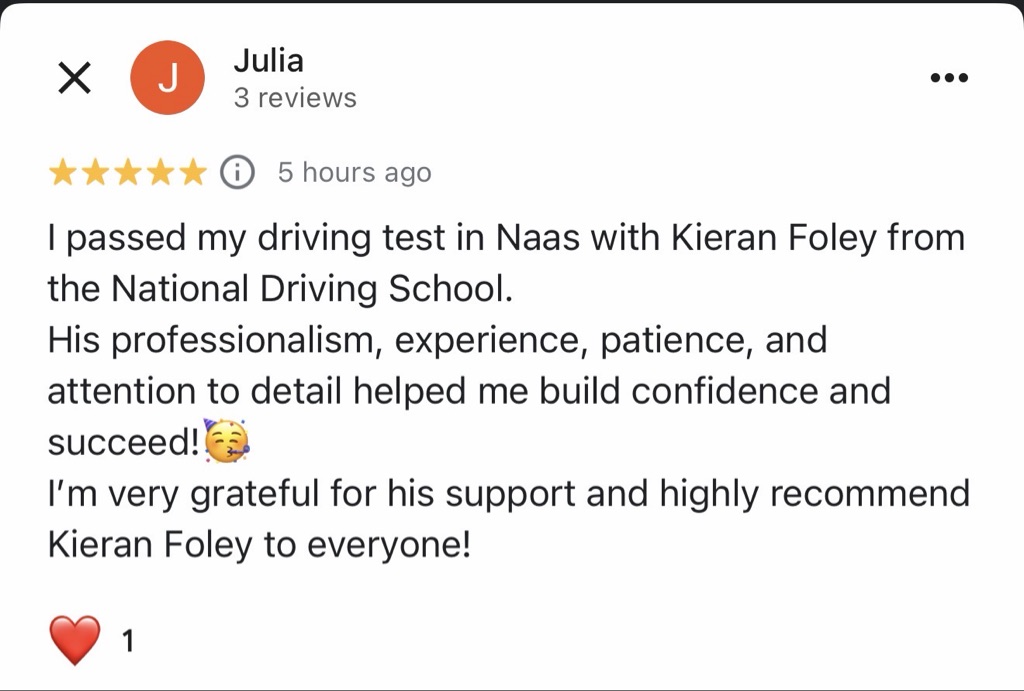
Task: Click the second star in the rating
Action: (x=95, y=172)
